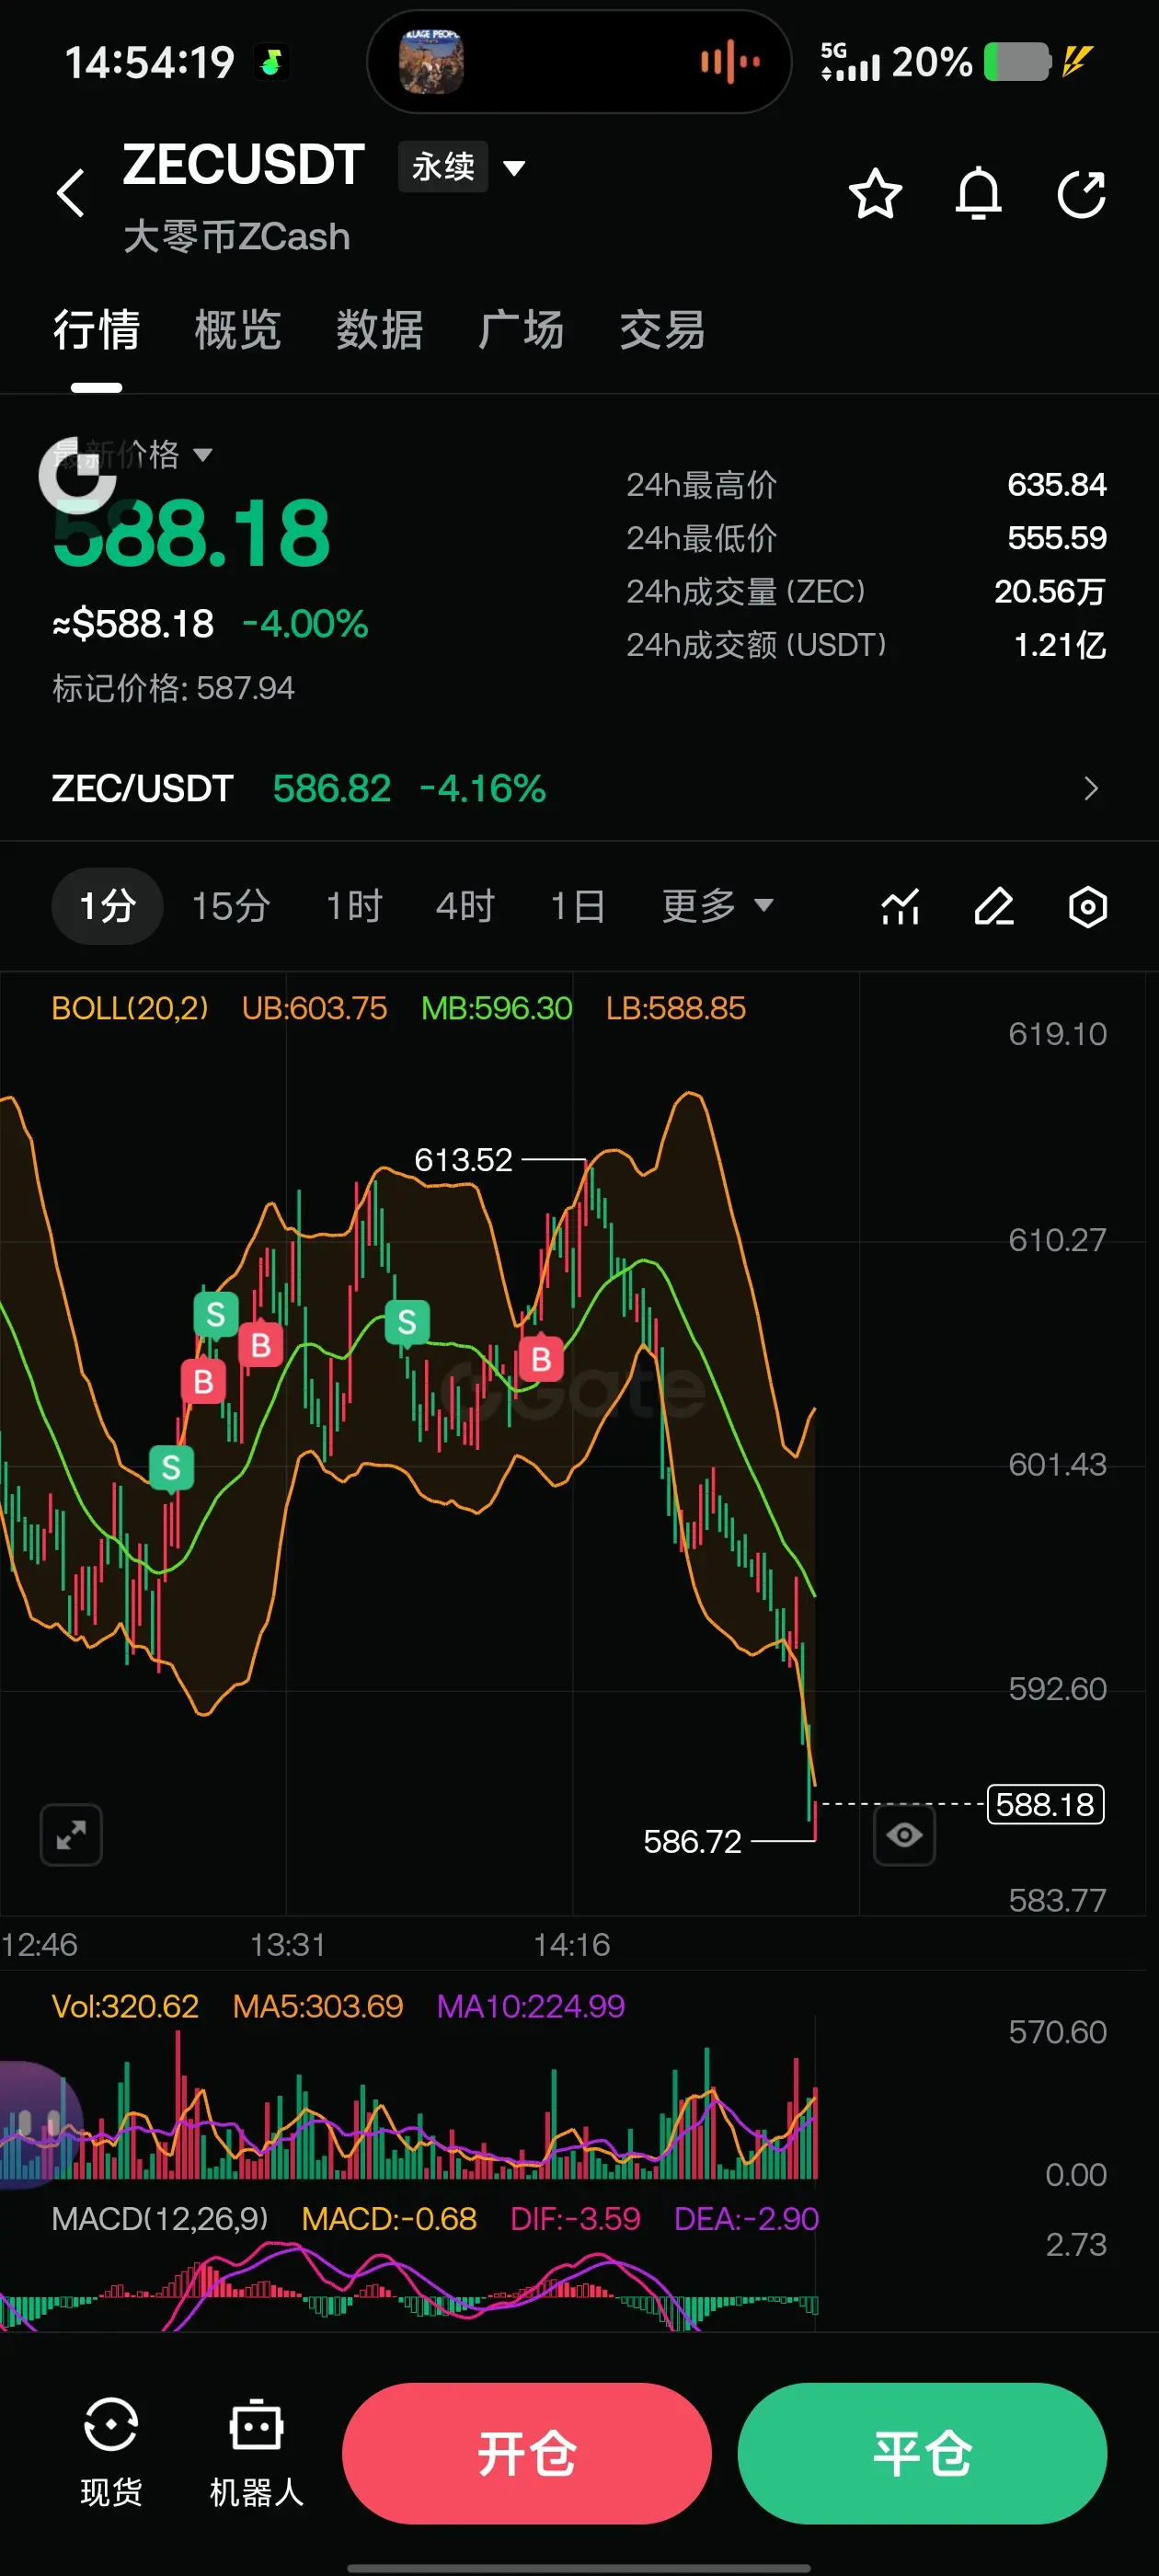
Task: Tap the ZECUSDT pair title
Action: tap(243, 165)
